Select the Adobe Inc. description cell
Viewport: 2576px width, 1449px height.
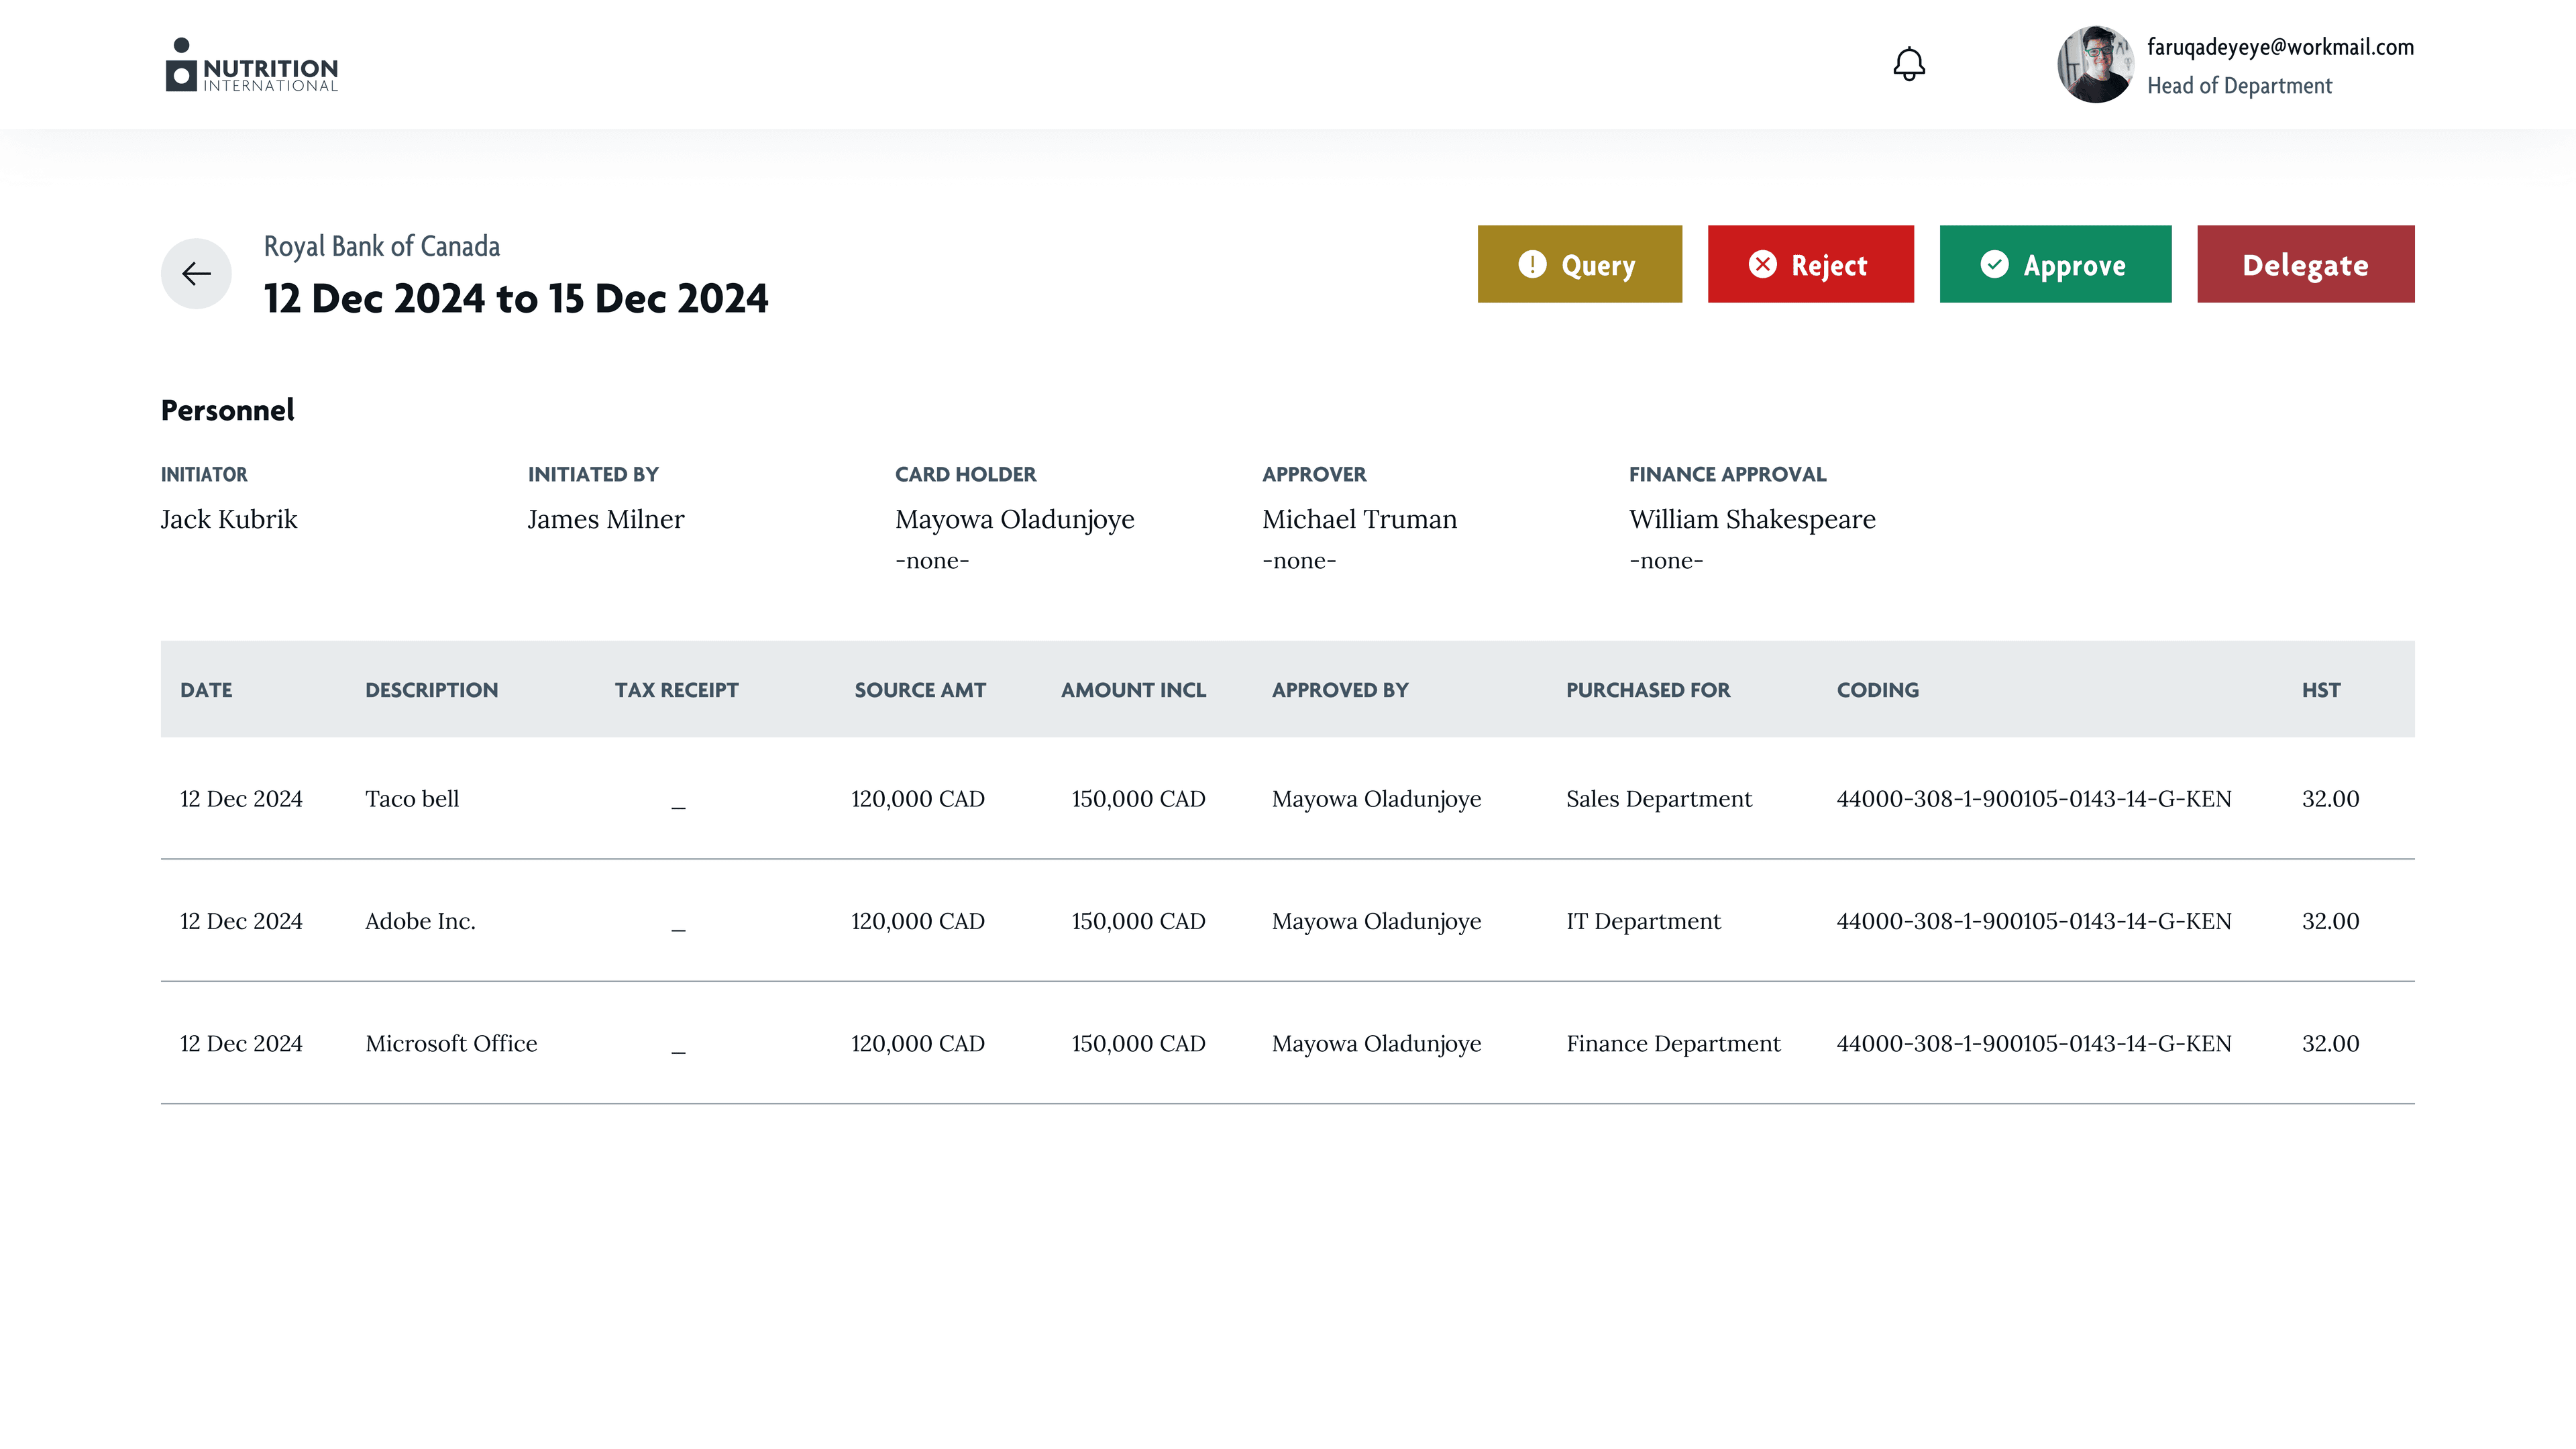pos(420,921)
